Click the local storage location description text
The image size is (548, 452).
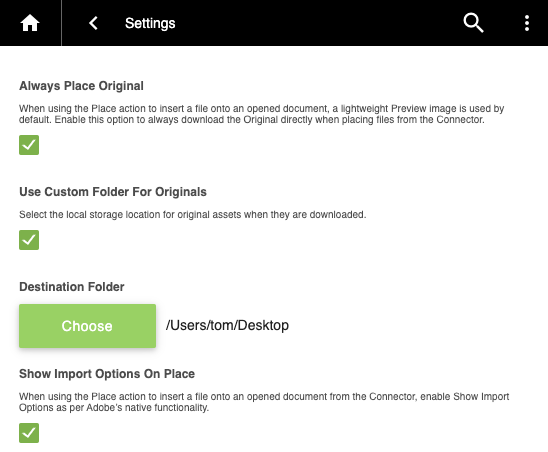pyautogui.click(x=193, y=214)
